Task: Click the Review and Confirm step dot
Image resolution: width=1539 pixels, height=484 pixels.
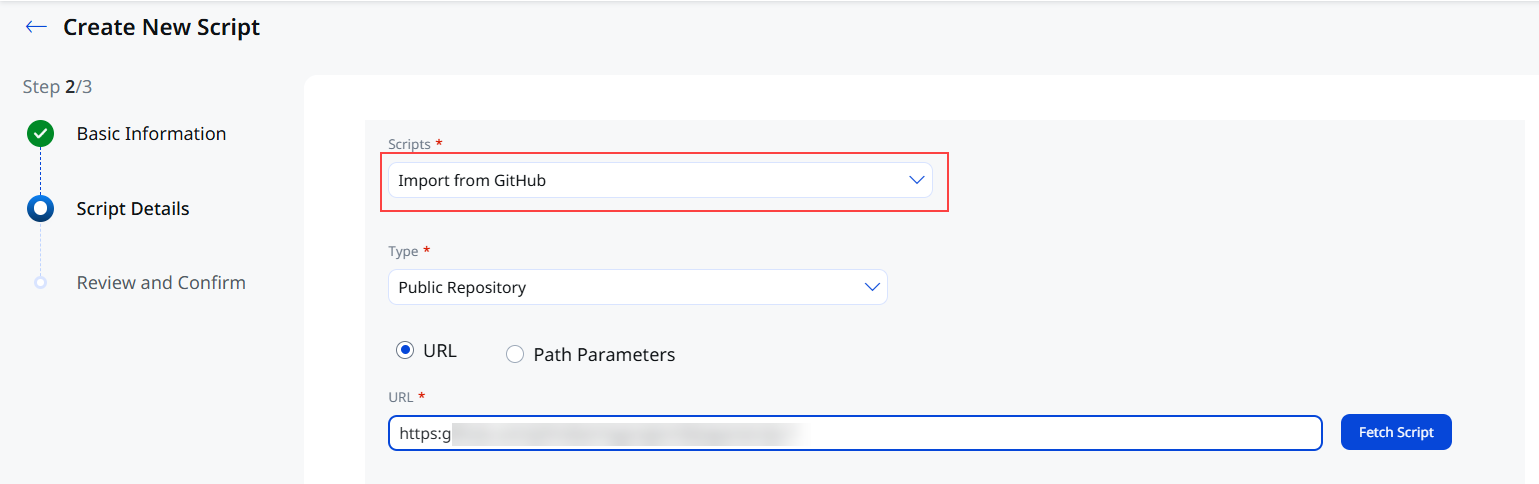Action: coord(40,283)
